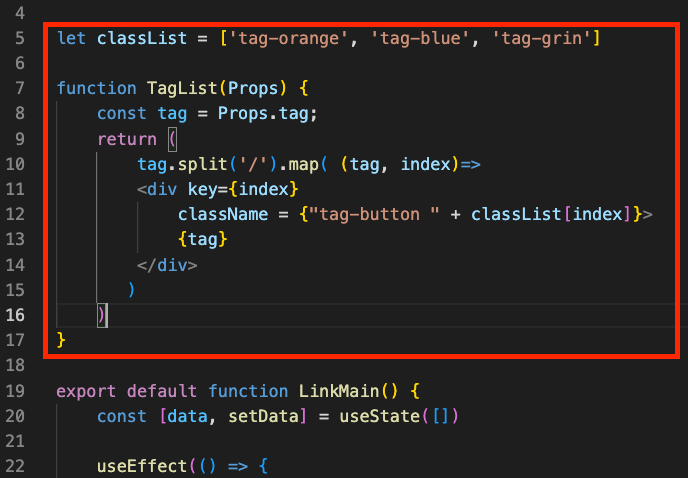This screenshot has width=688, height=478.
Task: Click the opening div tag on line 11
Action: click(x=157, y=189)
